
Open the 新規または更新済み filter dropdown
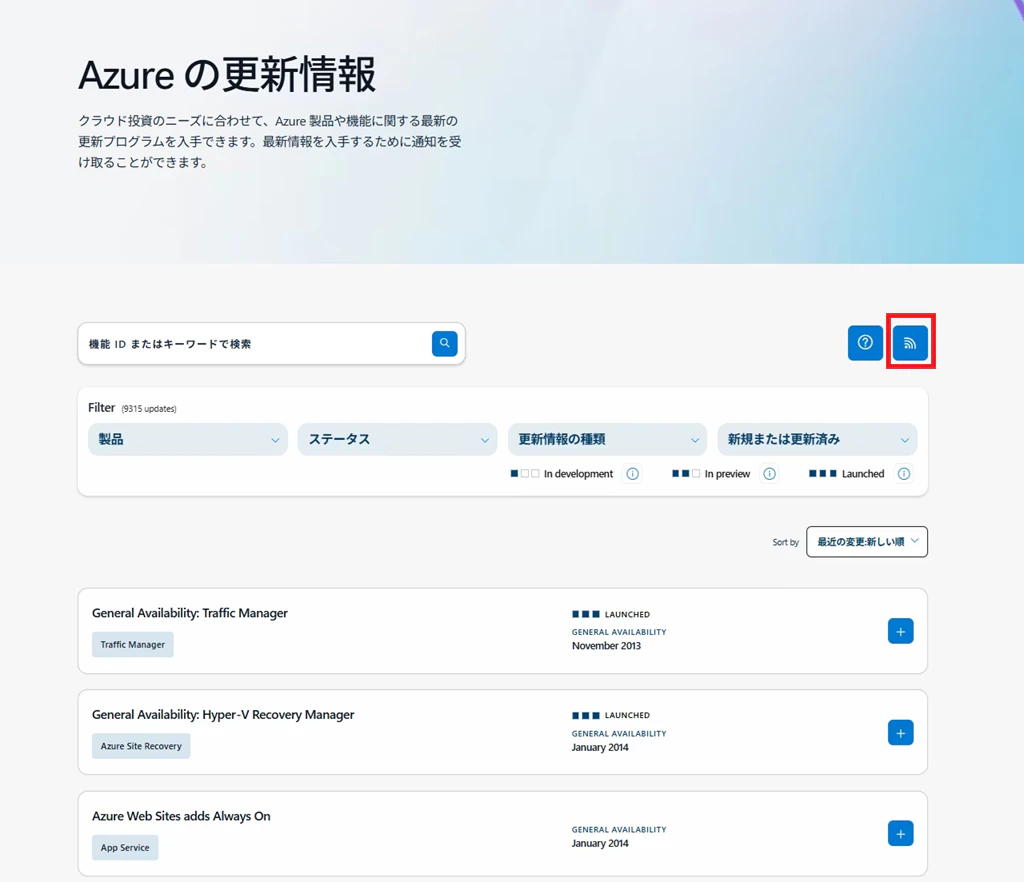[818, 439]
